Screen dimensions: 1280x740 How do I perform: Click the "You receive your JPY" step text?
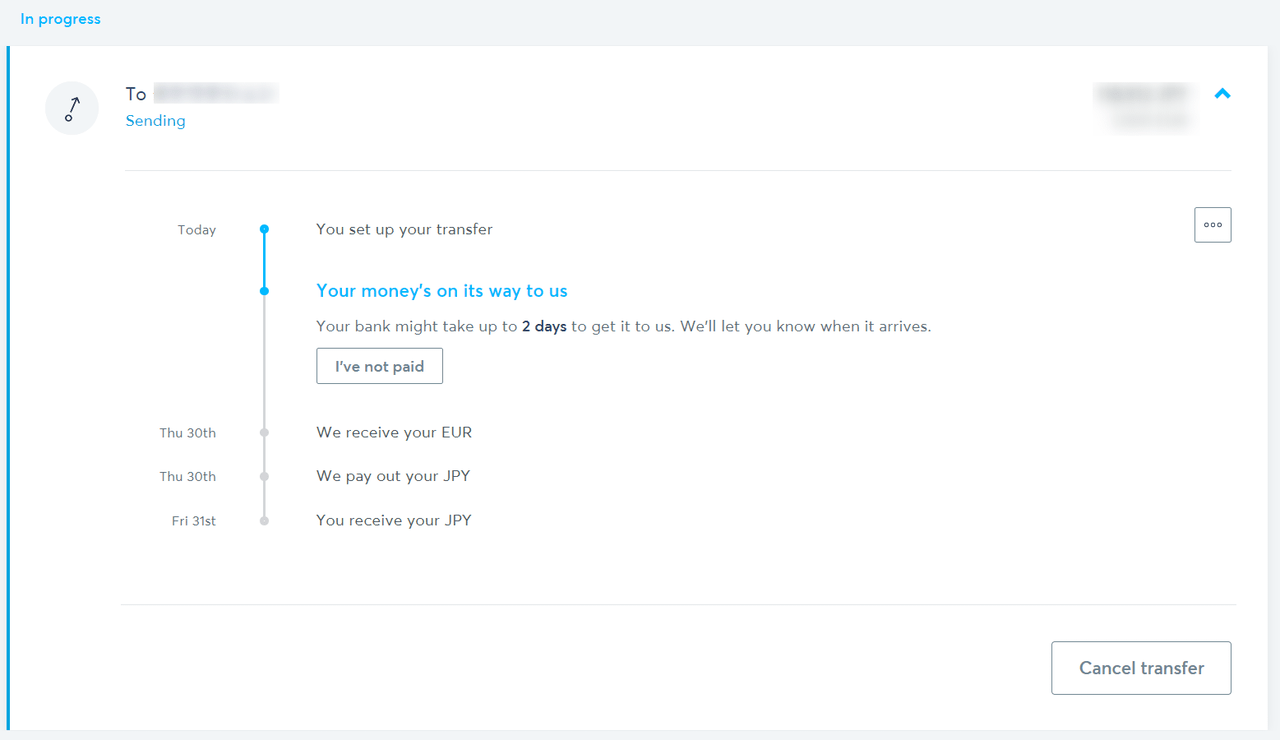(394, 520)
